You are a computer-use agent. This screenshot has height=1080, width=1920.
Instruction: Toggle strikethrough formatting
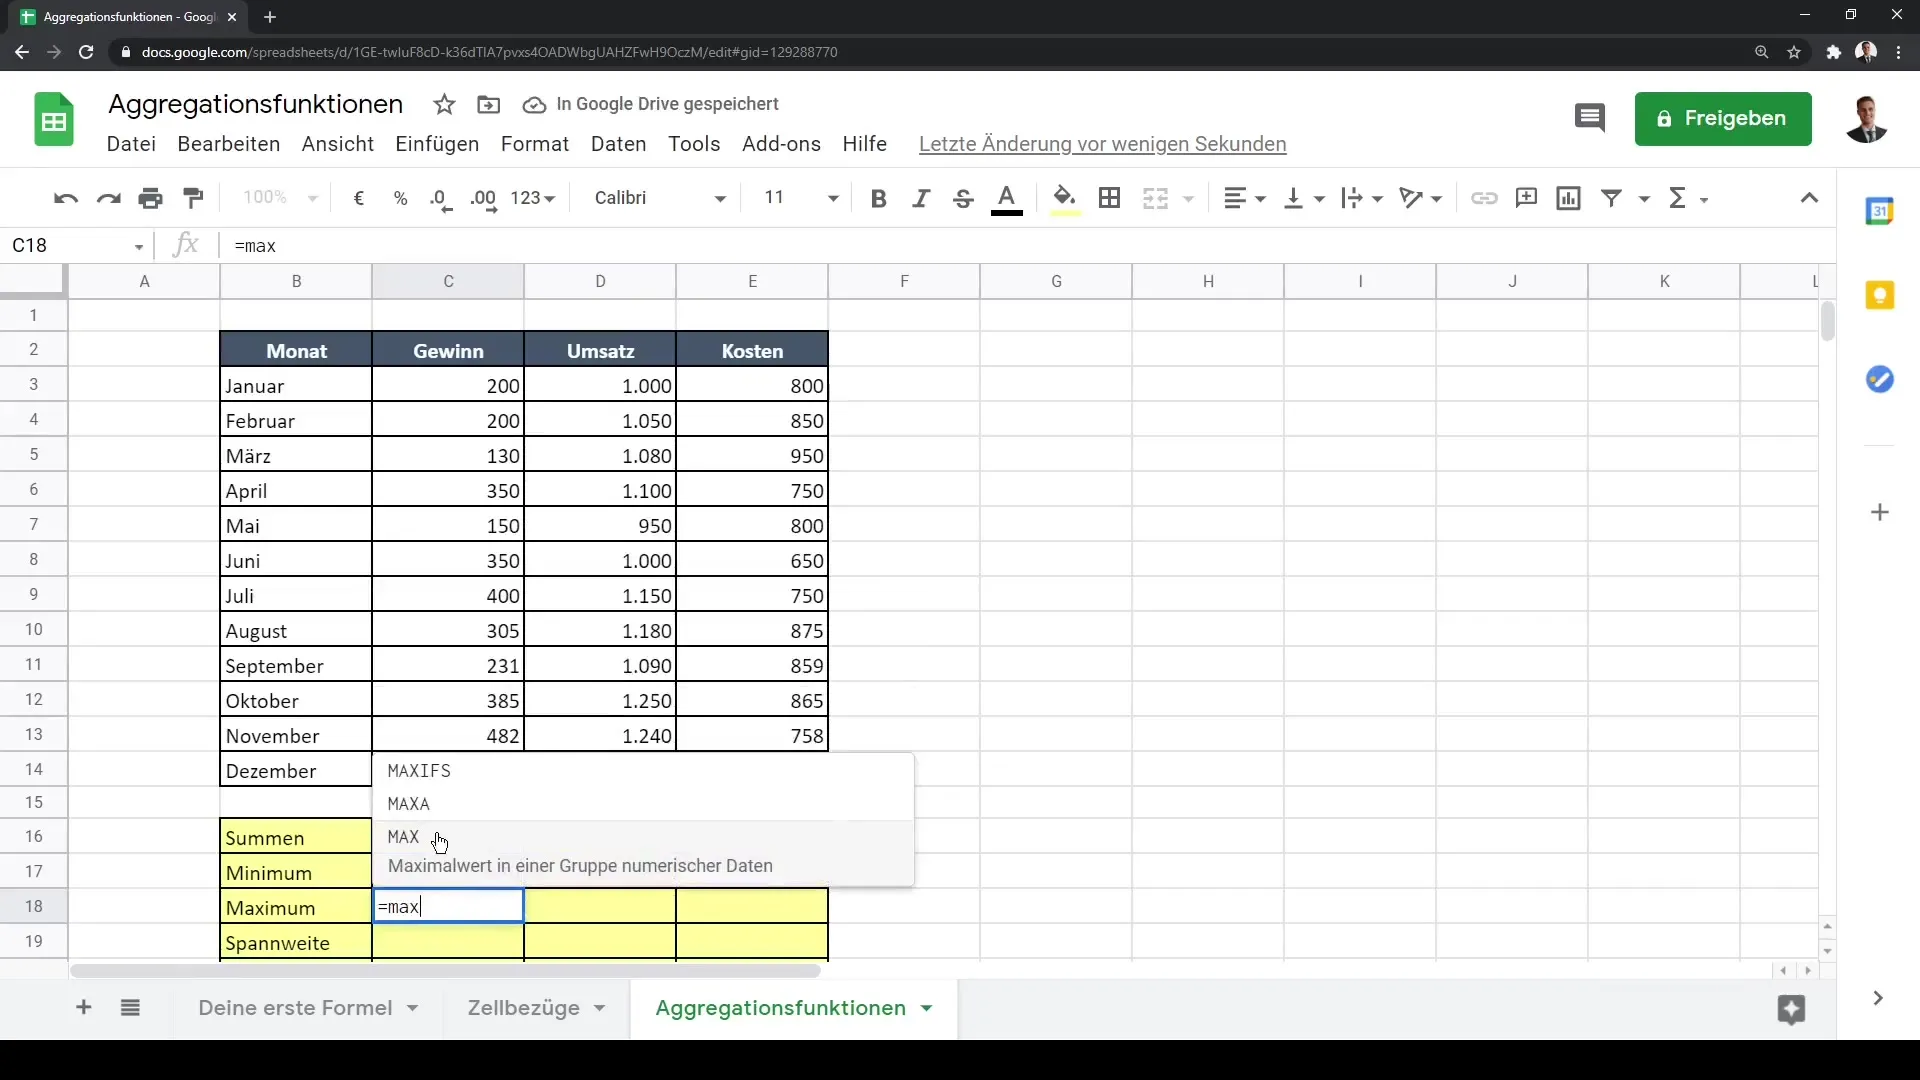963,198
